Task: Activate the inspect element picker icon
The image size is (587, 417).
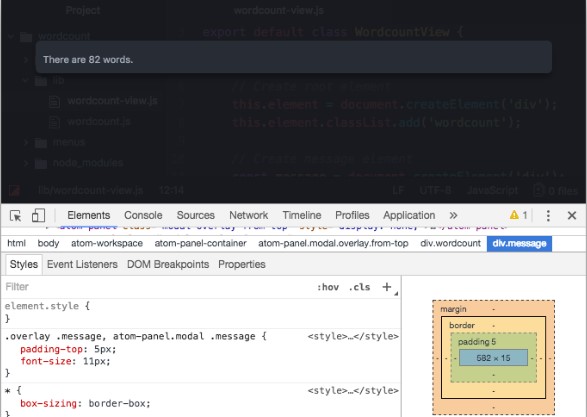Action: click(x=15, y=216)
